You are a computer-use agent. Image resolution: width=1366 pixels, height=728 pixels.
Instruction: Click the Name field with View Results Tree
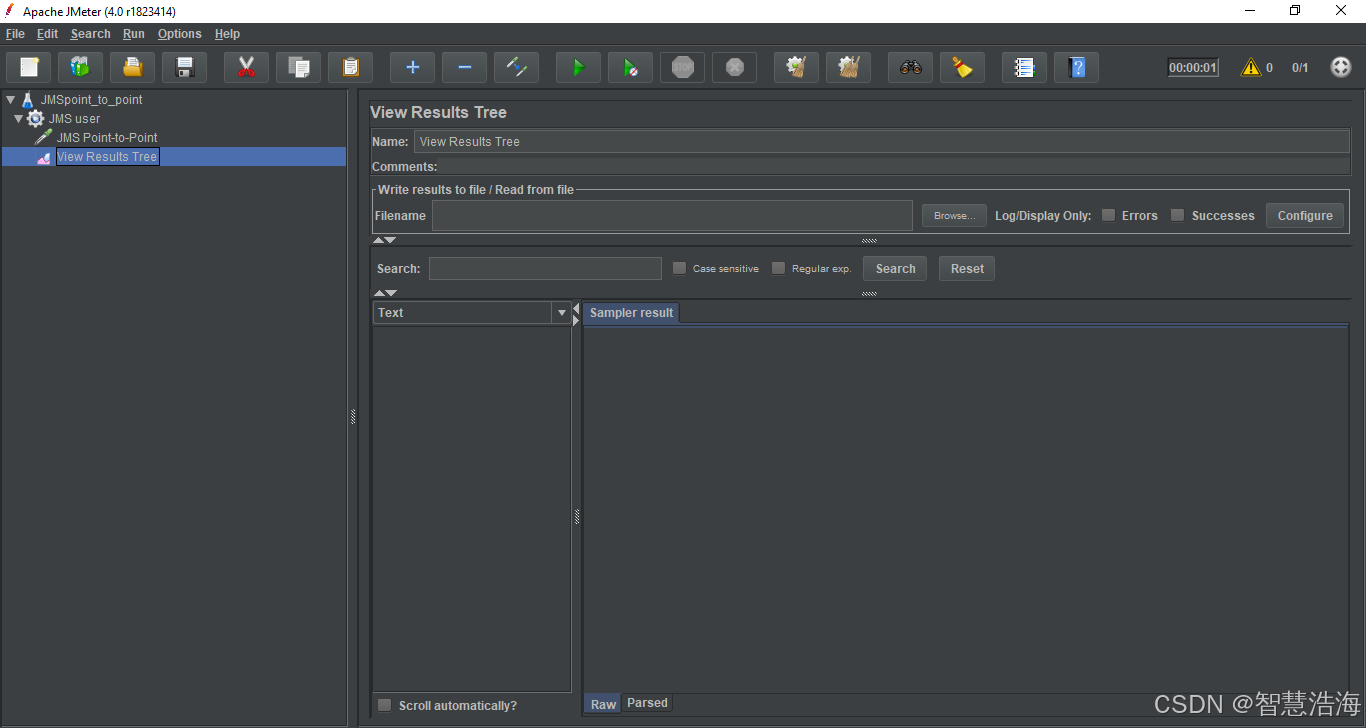(882, 141)
